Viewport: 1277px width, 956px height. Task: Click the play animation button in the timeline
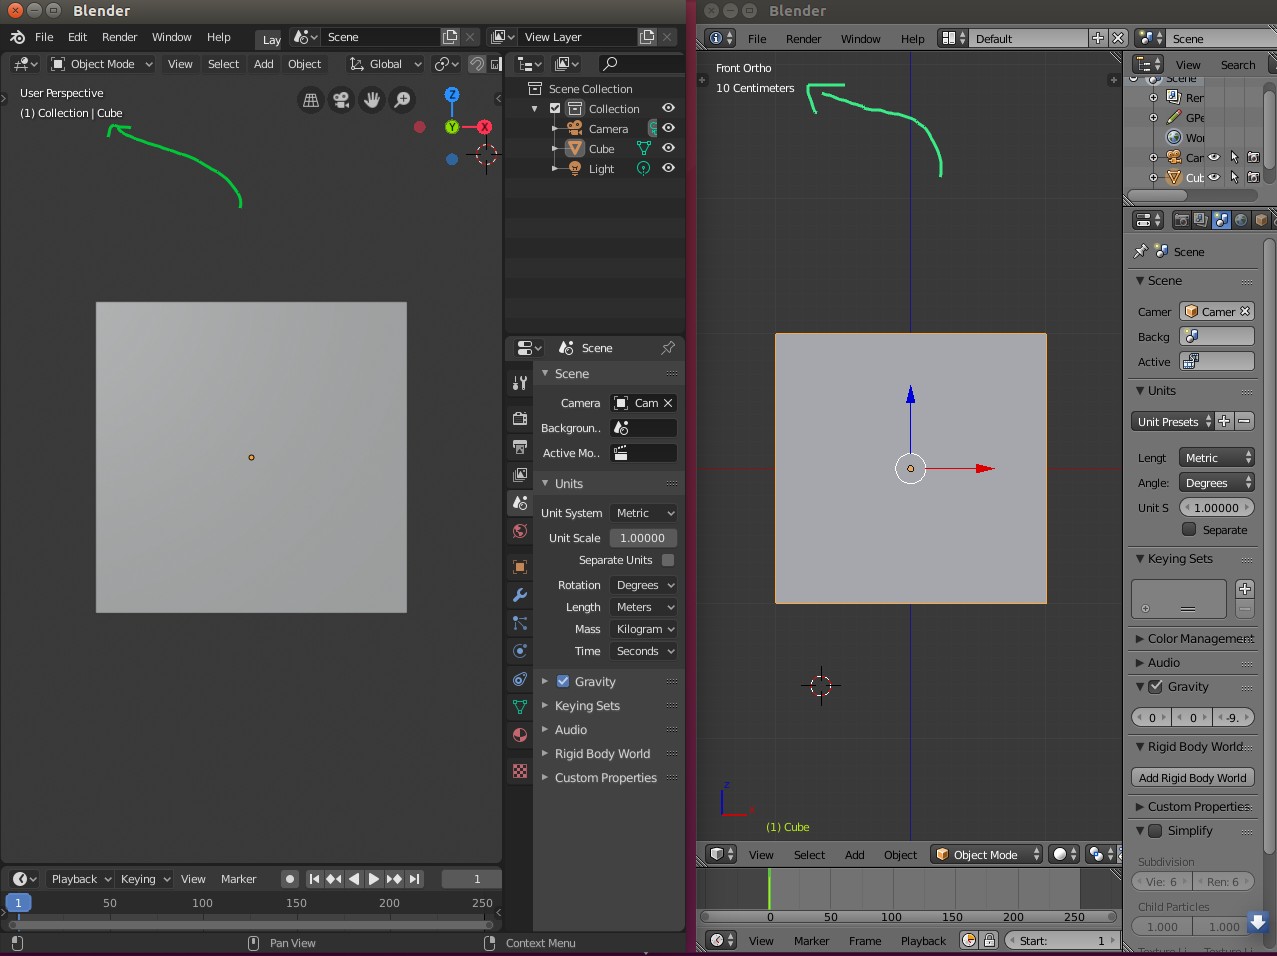click(x=374, y=879)
